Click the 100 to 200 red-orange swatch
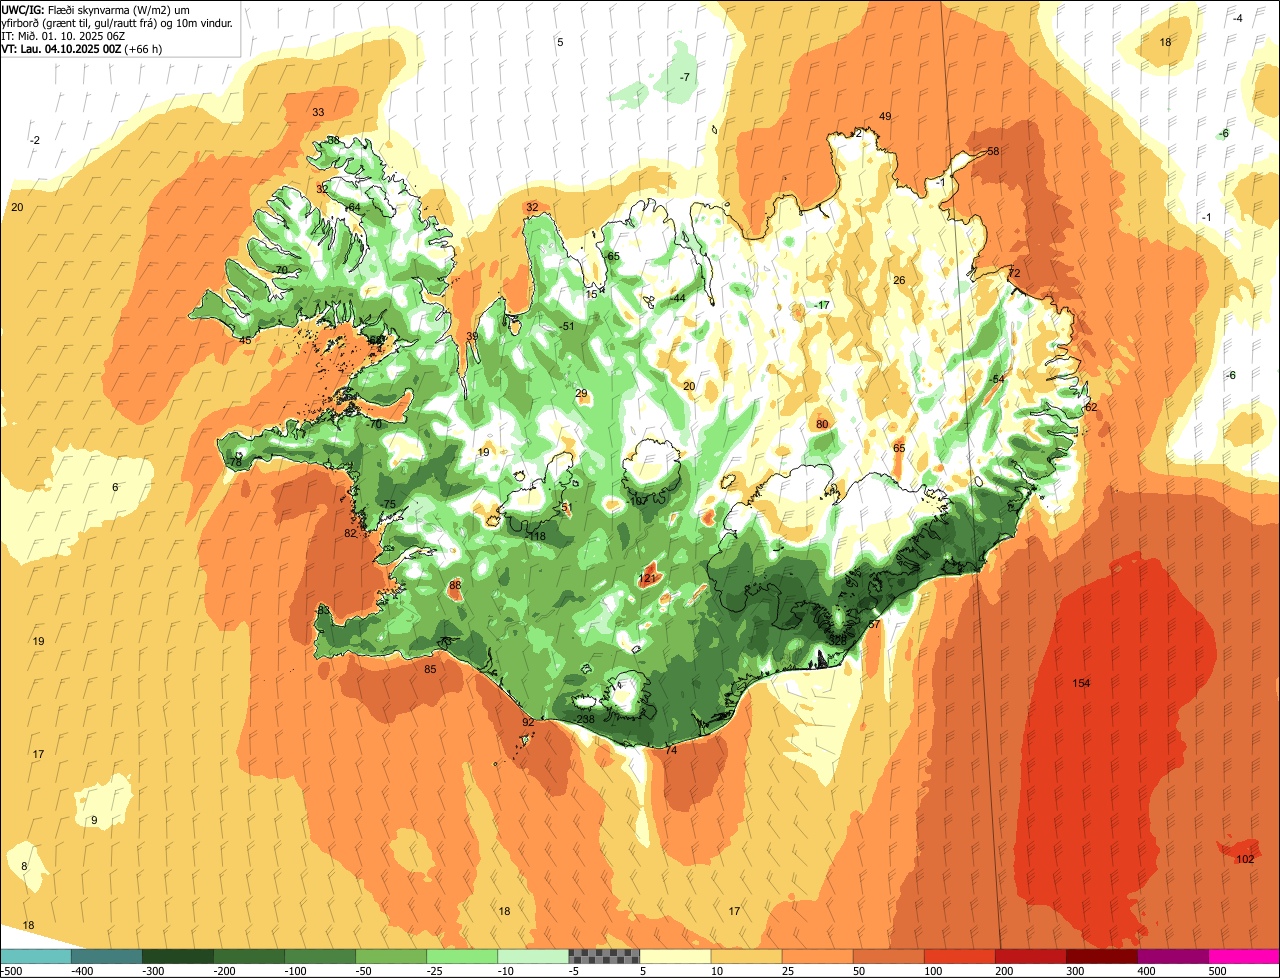This screenshot has height=978, width=1280. [x=959, y=956]
